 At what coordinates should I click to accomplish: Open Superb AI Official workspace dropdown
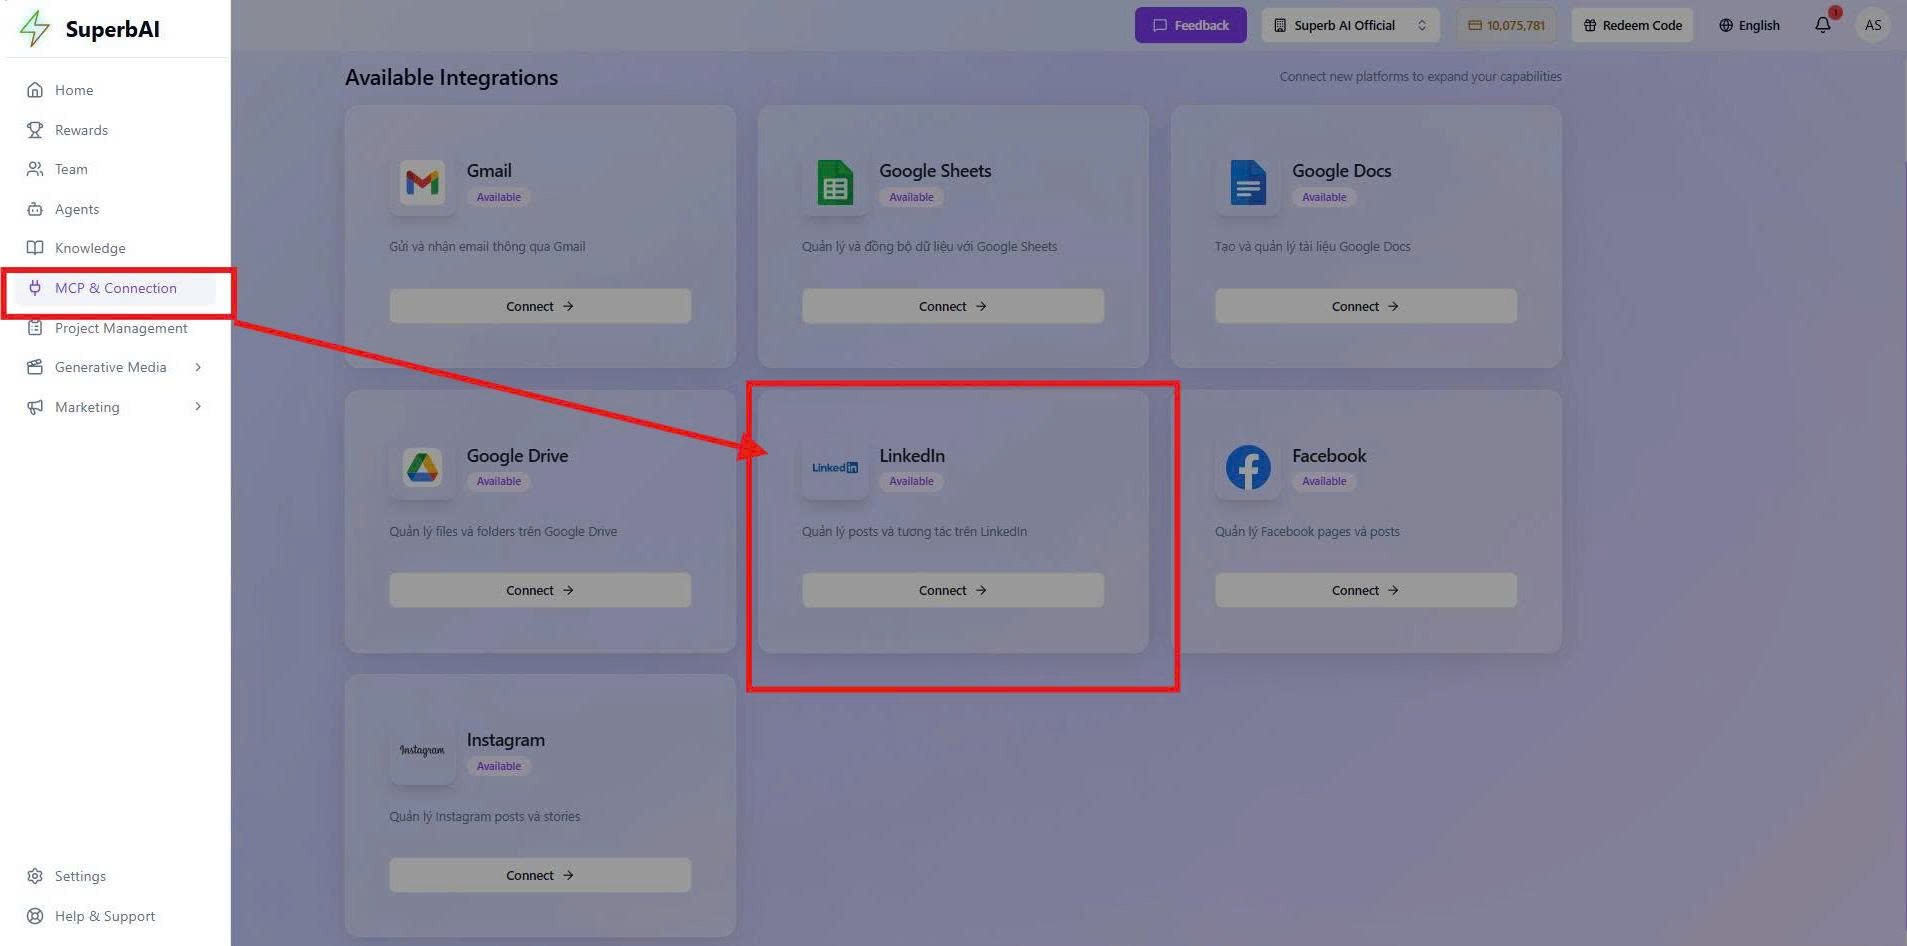coord(1350,25)
